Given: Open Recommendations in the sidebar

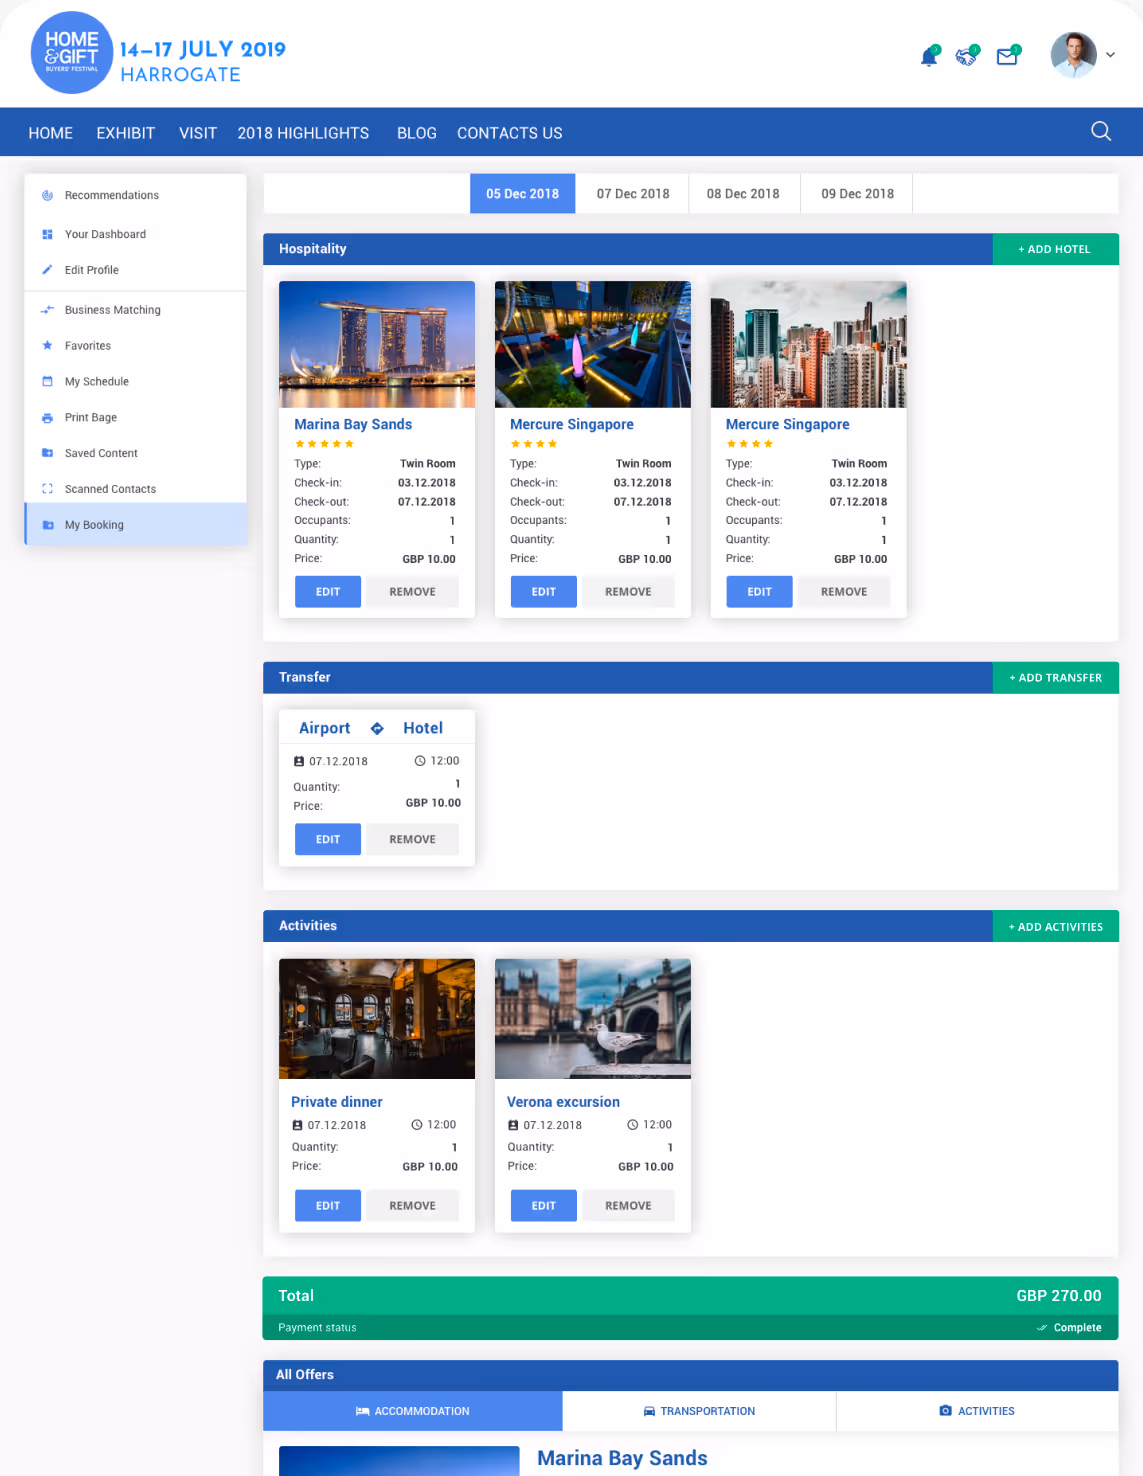Looking at the screenshot, I should tap(136, 195).
